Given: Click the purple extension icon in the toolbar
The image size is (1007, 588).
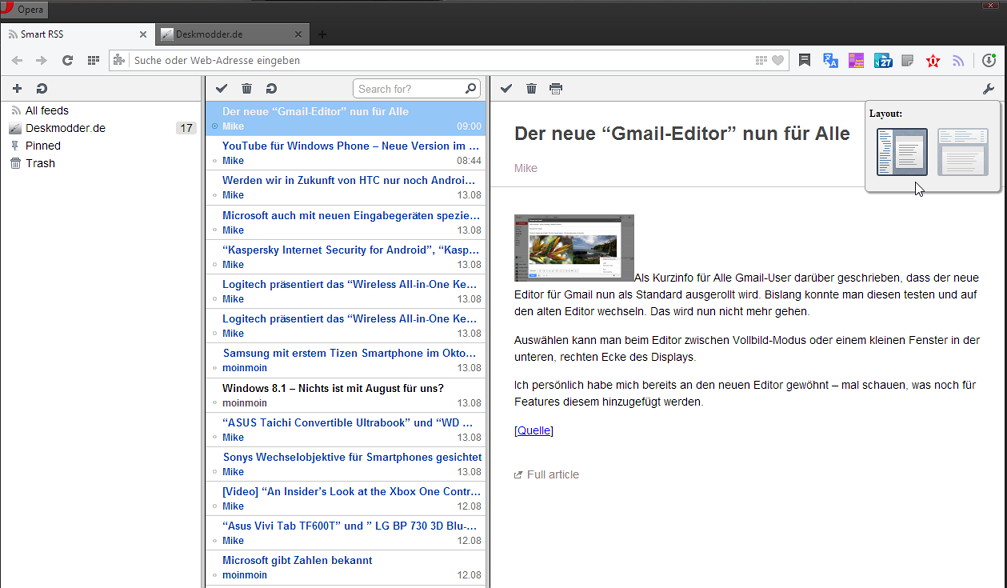Looking at the screenshot, I should click(856, 60).
